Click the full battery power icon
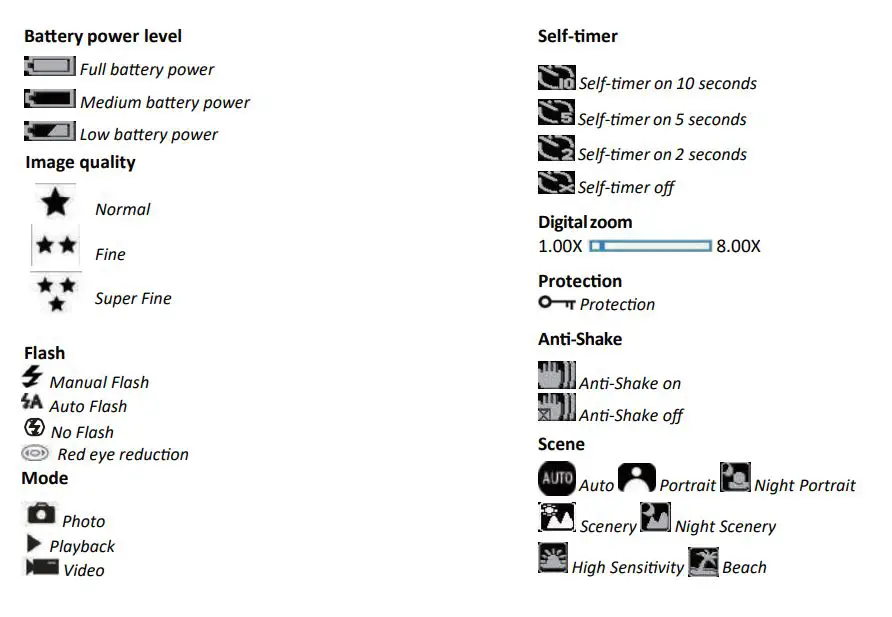 pyautogui.click(x=50, y=67)
